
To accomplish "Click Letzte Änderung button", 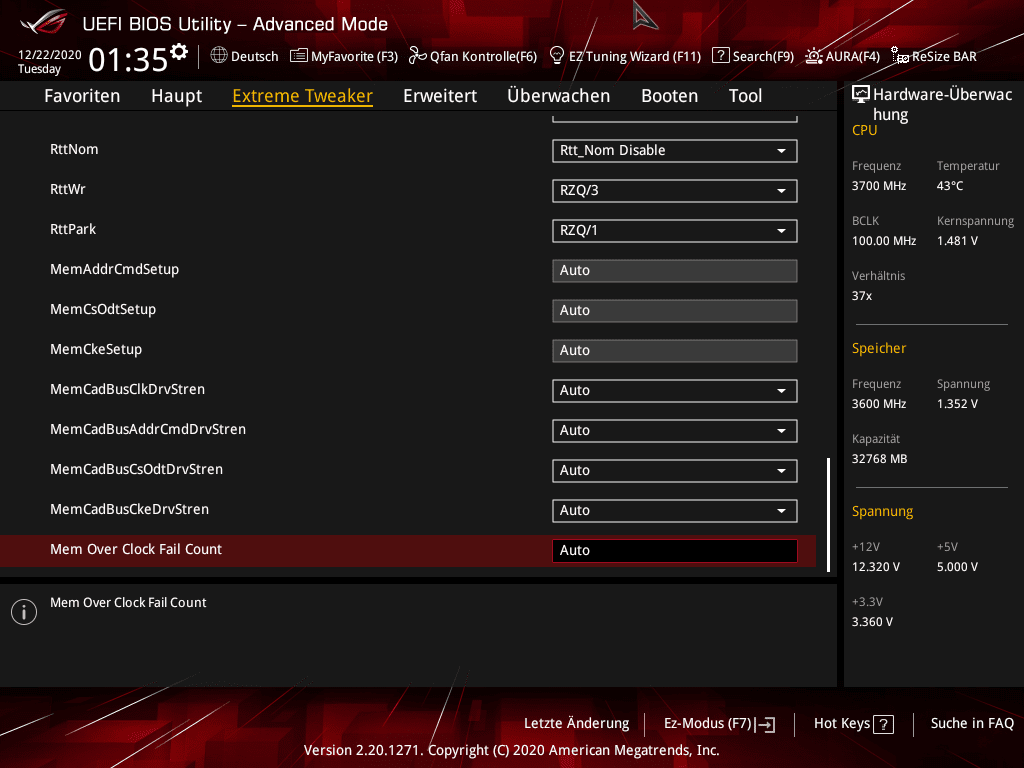I will coord(577,724).
